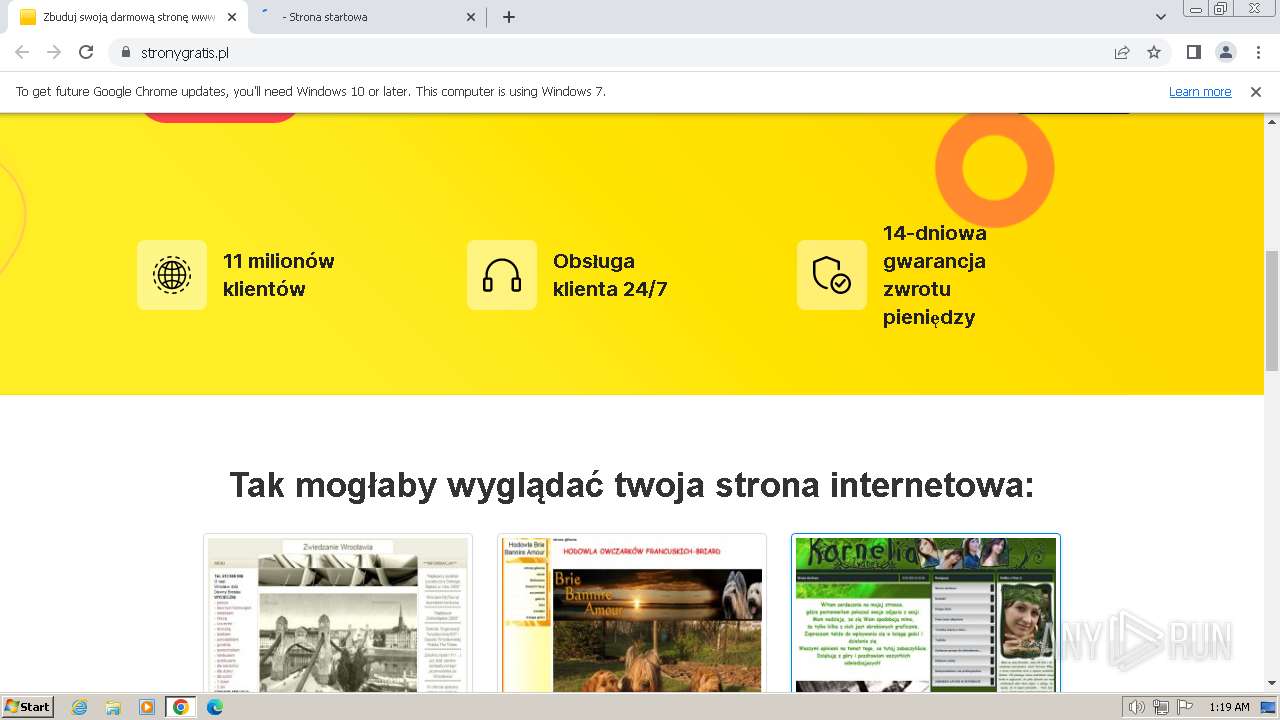Open the Chrome side panel
The image size is (1280, 720).
[1193, 52]
